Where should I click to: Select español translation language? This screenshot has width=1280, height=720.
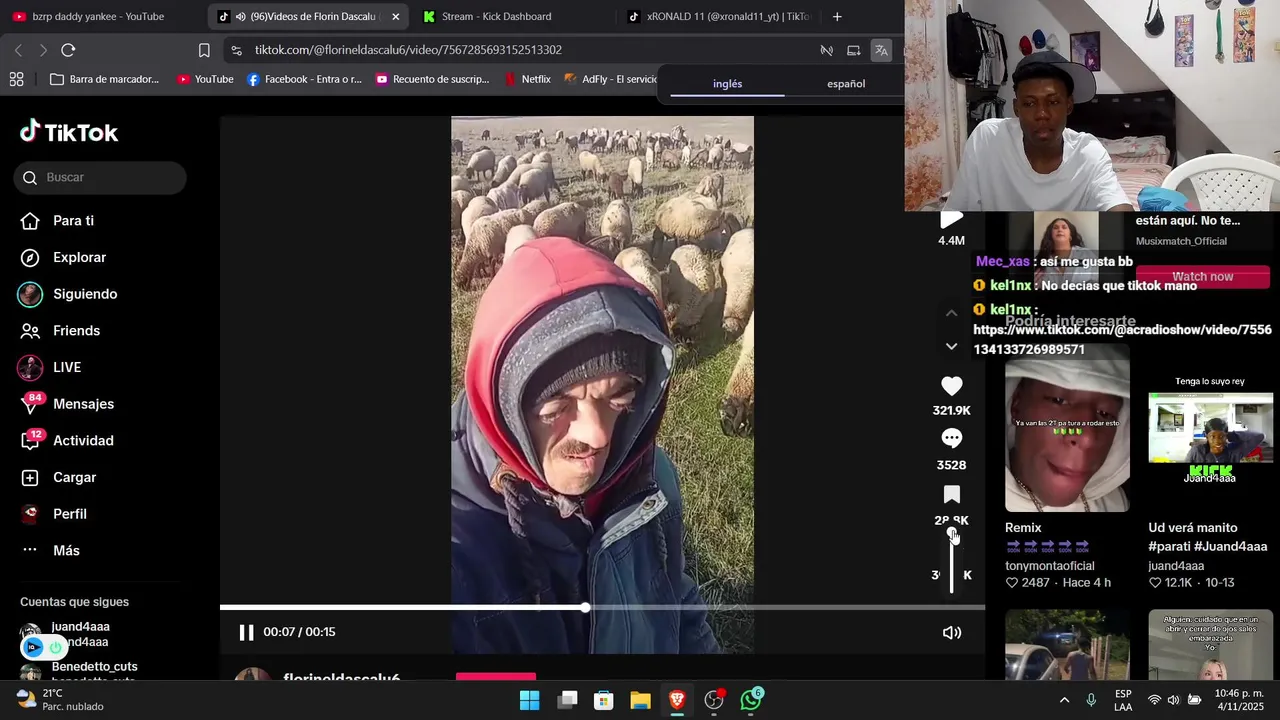tap(846, 84)
